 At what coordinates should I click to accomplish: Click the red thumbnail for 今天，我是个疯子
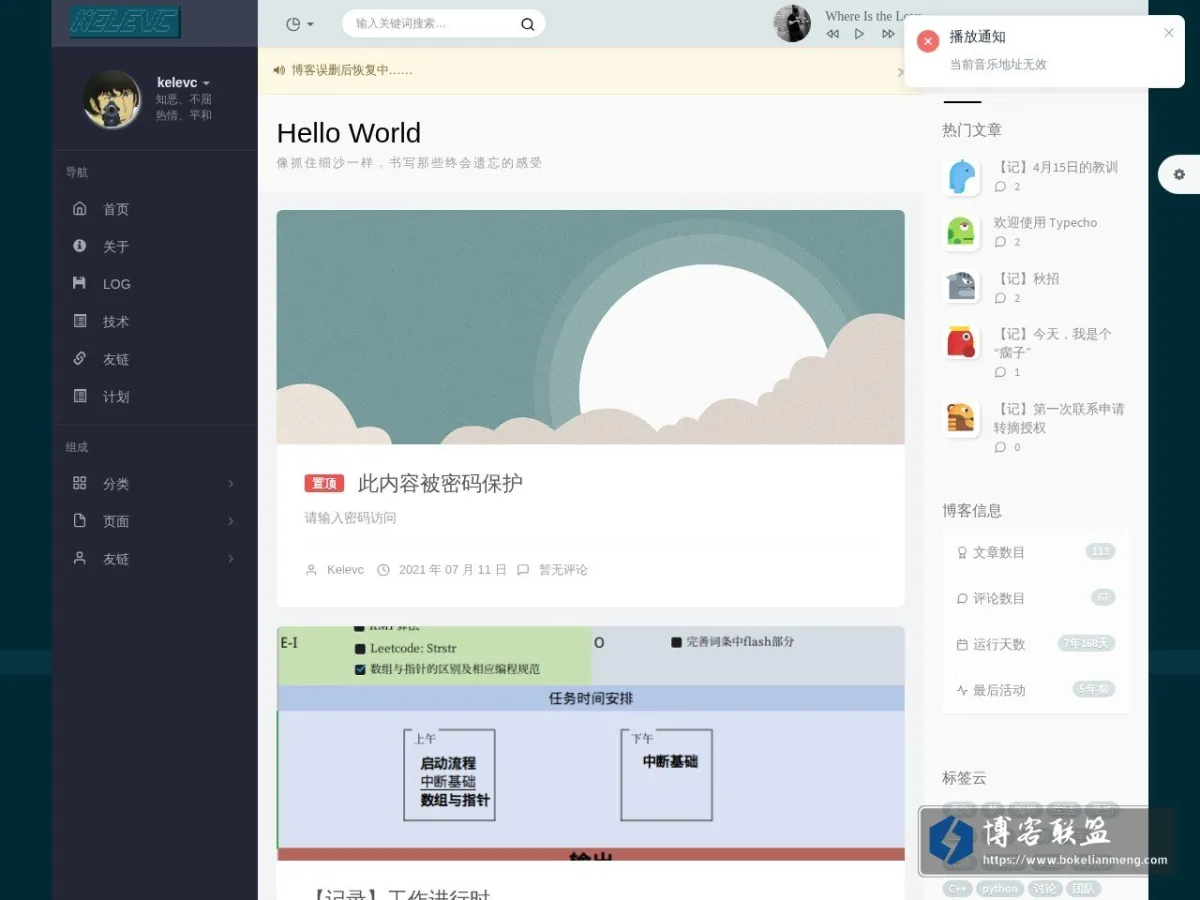[x=961, y=342]
